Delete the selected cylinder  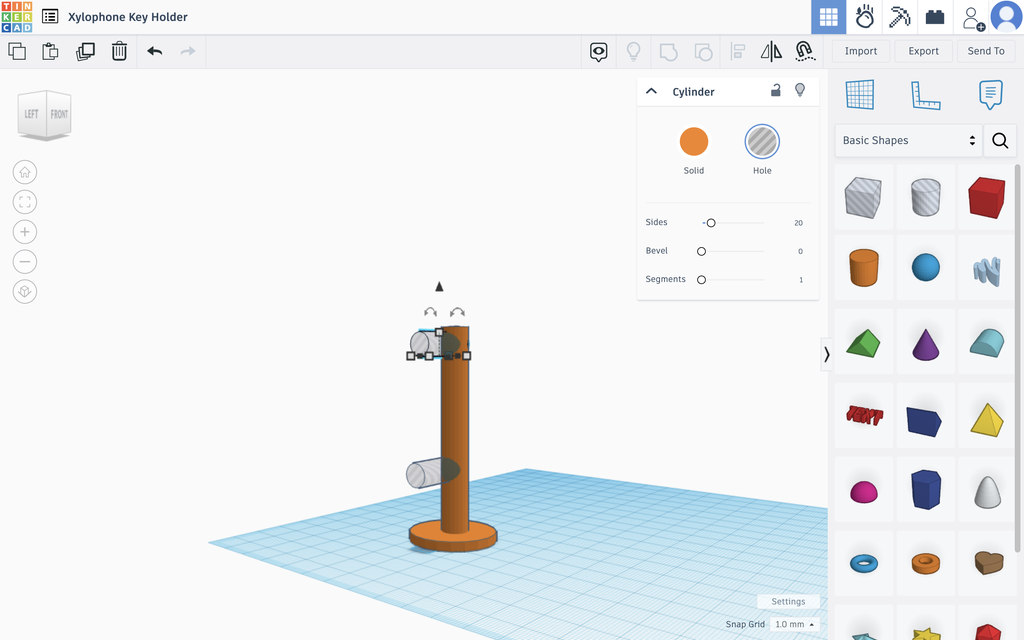point(119,51)
